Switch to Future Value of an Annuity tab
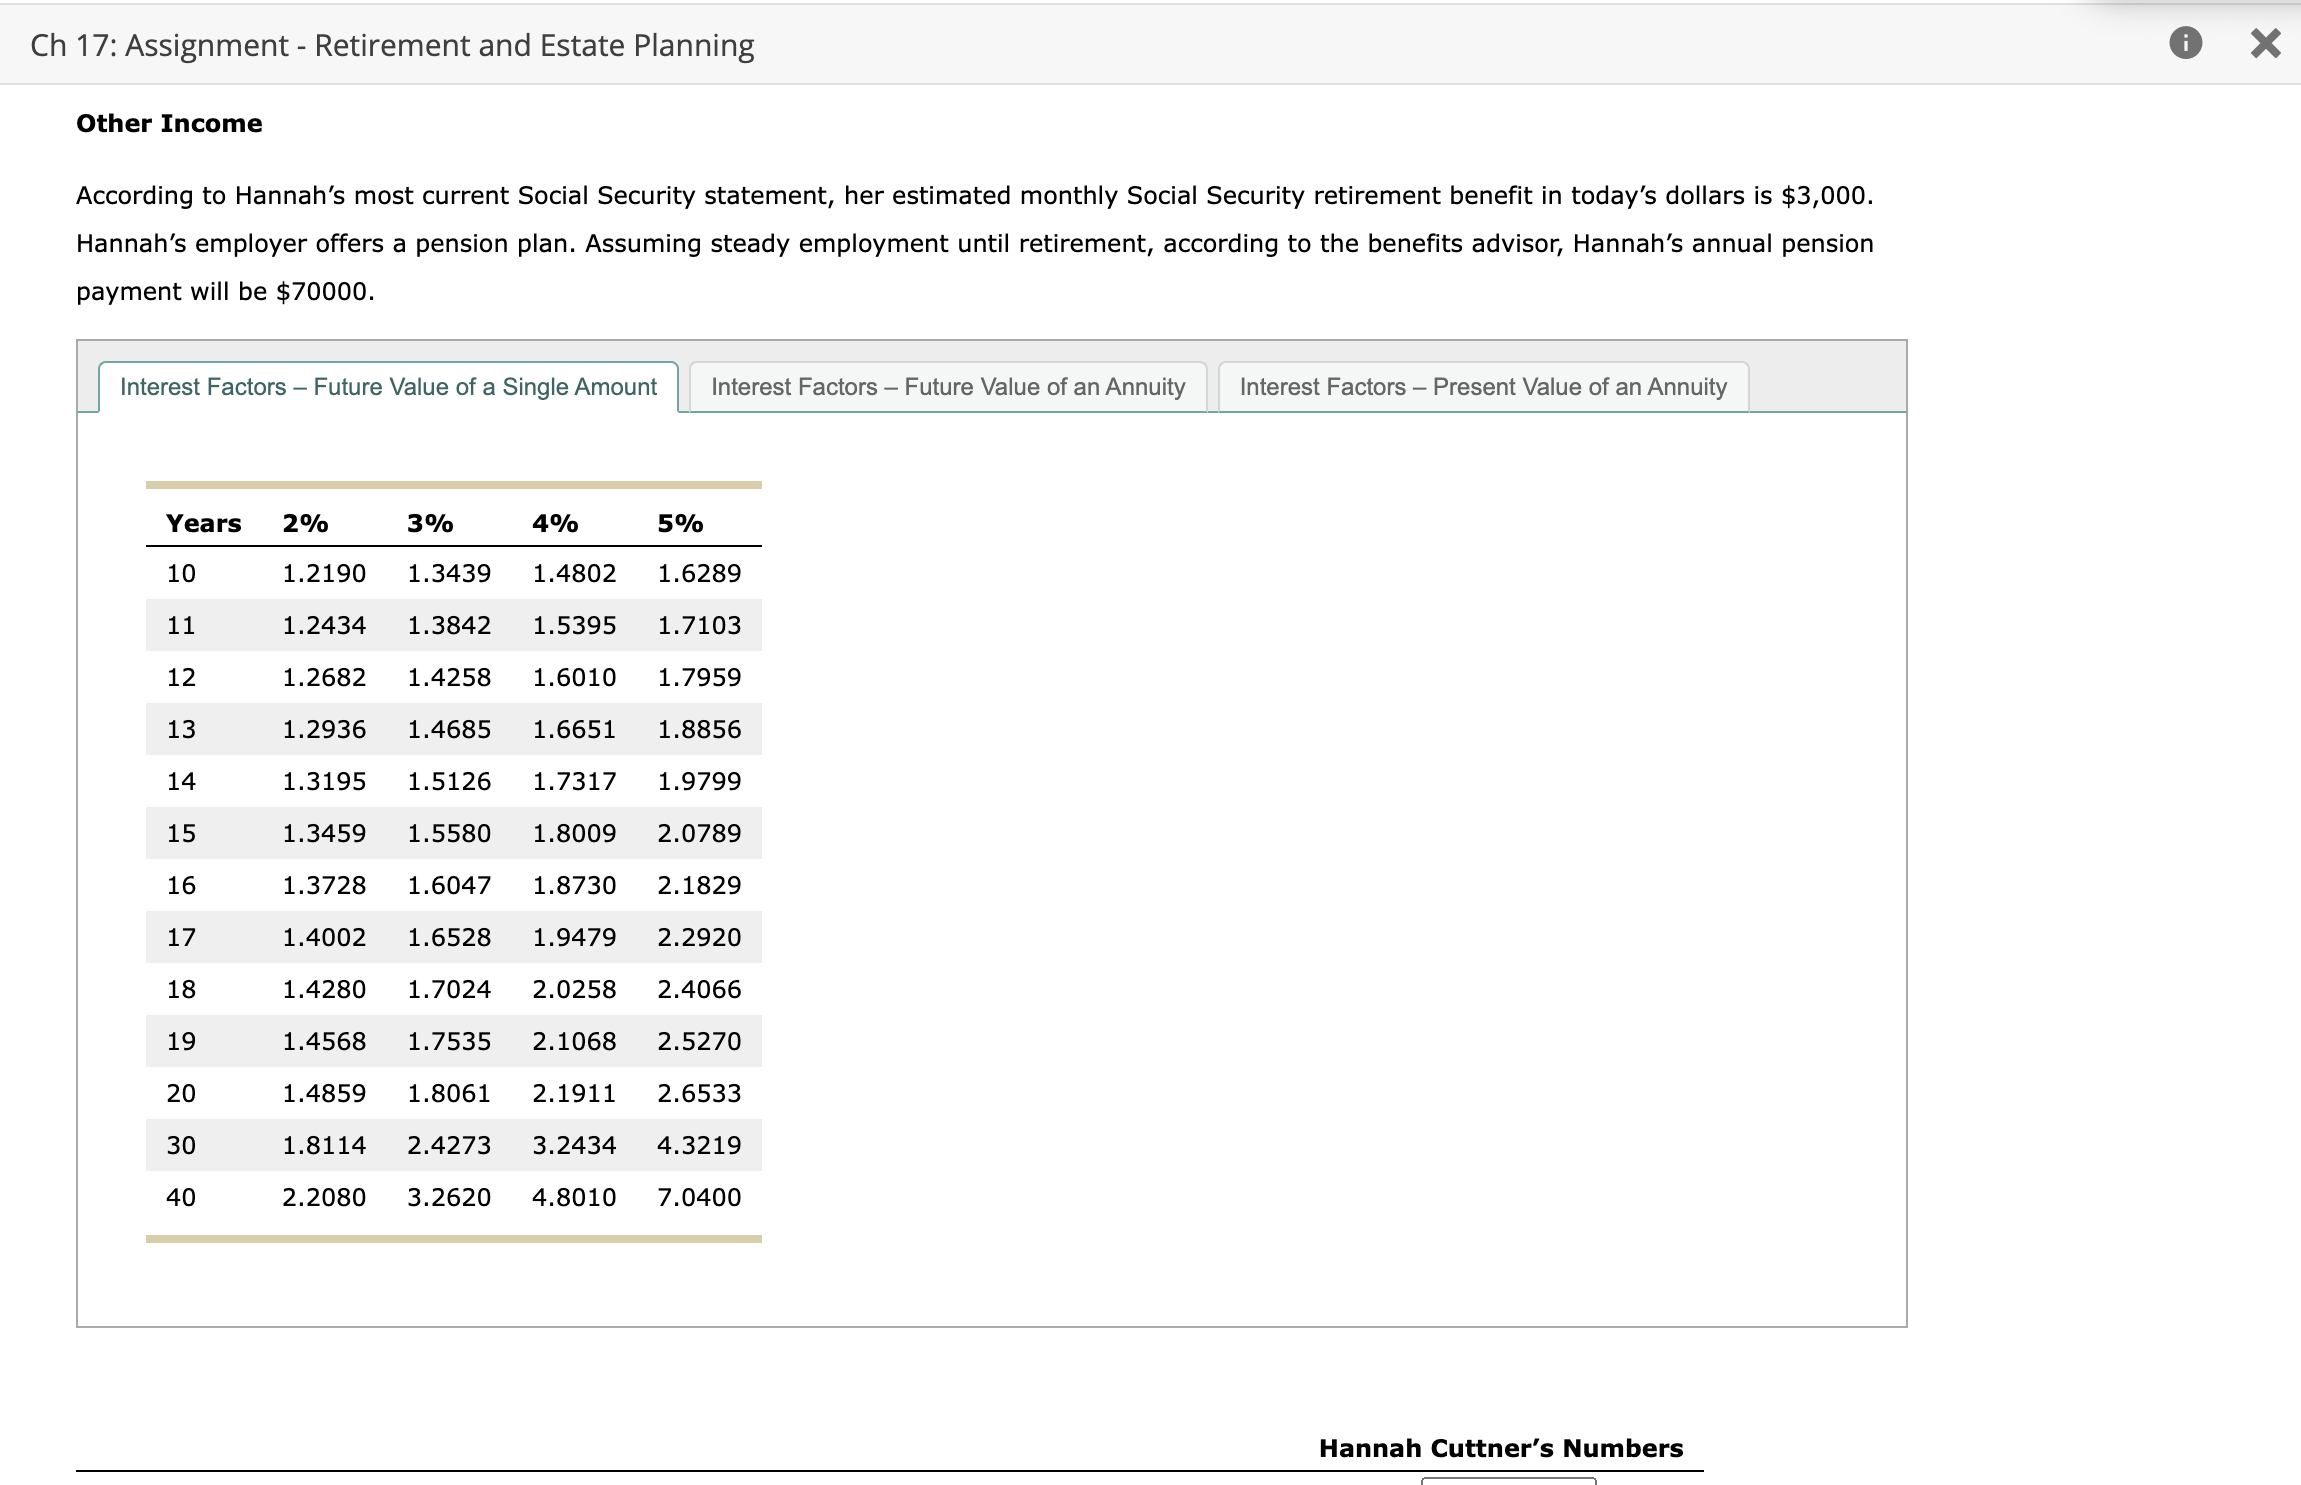 tap(947, 387)
